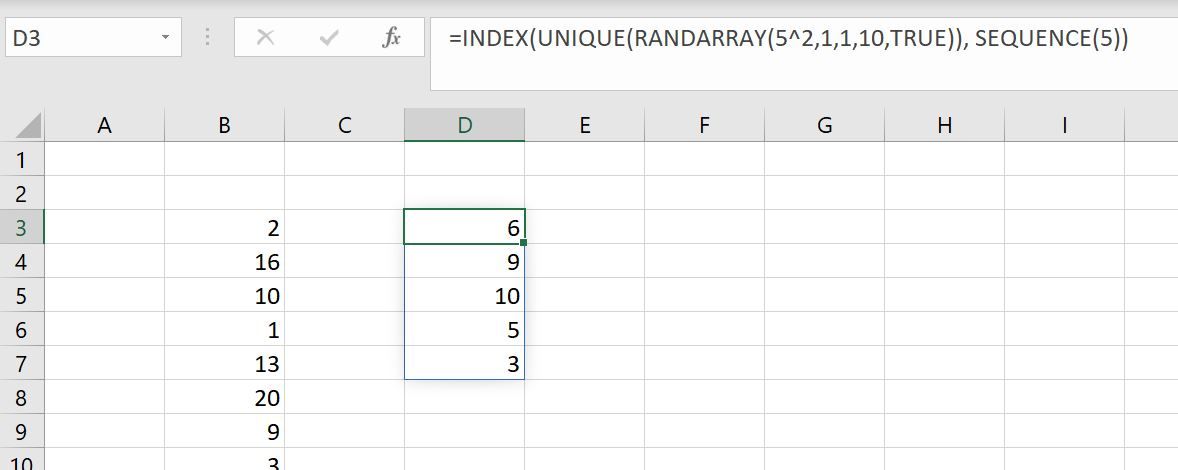The image size is (1178, 470).
Task: Select cell B8 containing 20
Action: pos(224,397)
